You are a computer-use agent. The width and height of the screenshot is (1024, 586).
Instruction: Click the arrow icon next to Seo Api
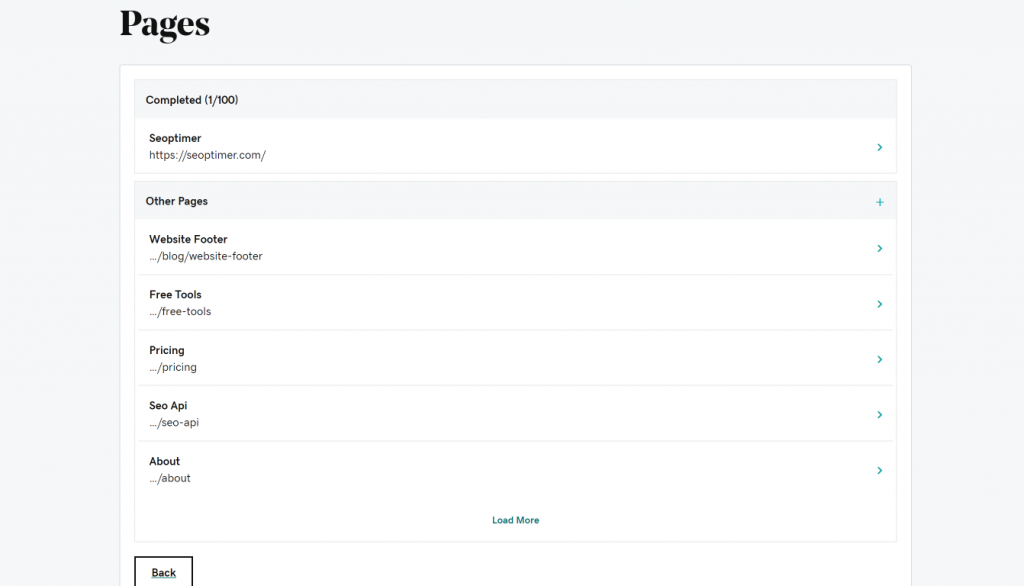(x=879, y=415)
